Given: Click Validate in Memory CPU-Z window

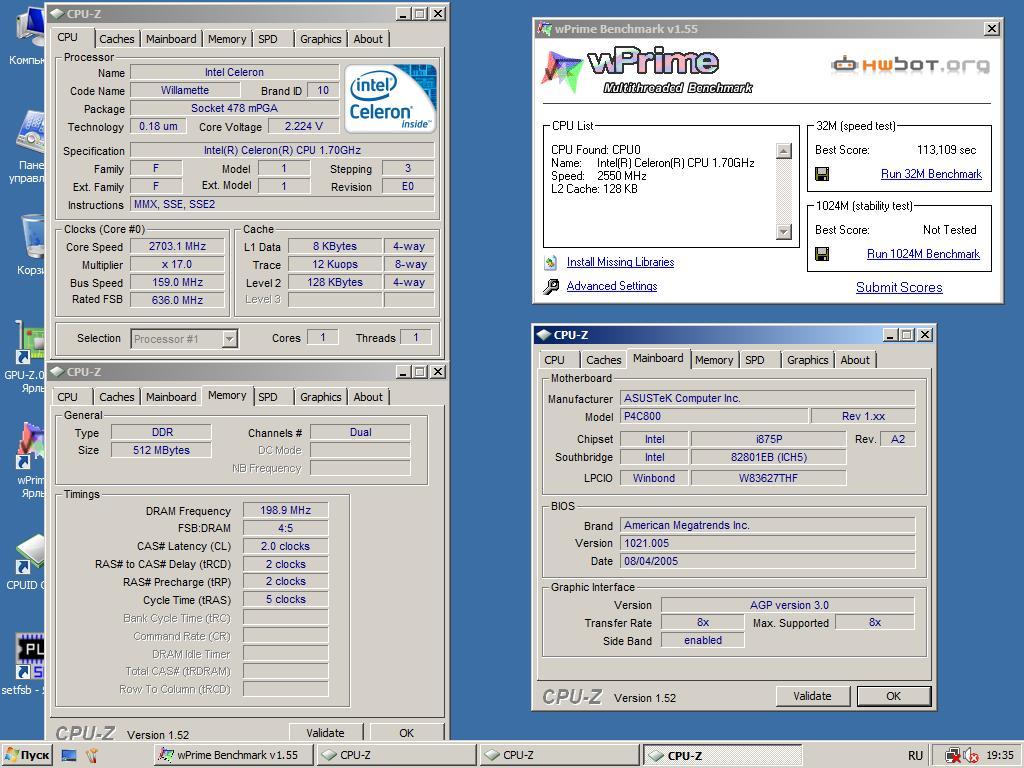Looking at the screenshot, I should 325,733.
